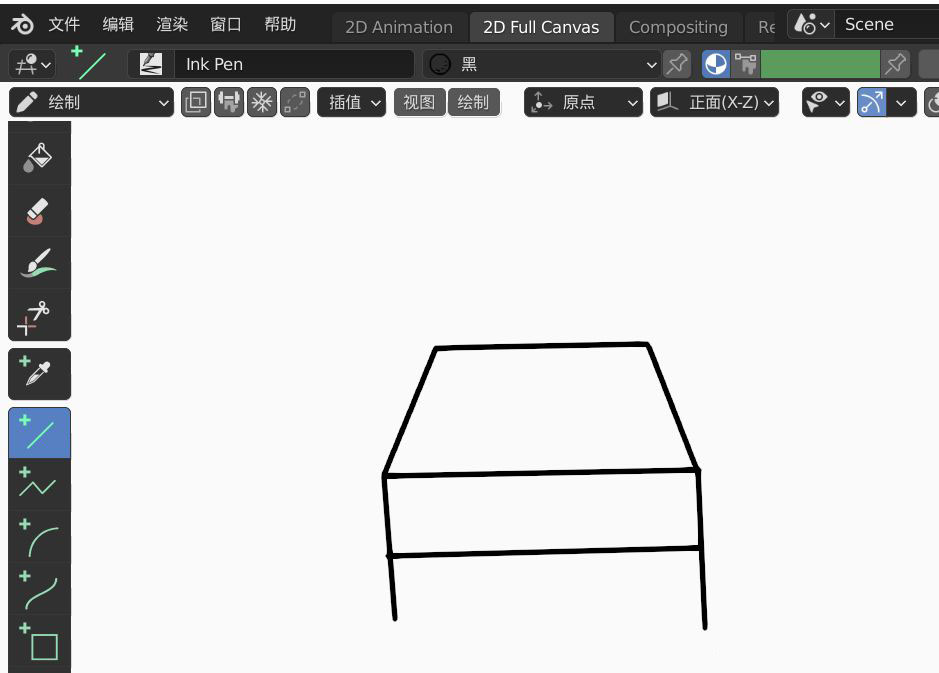939x673 pixels.
Task: Click the 视图 button in the header
Action: (419, 102)
